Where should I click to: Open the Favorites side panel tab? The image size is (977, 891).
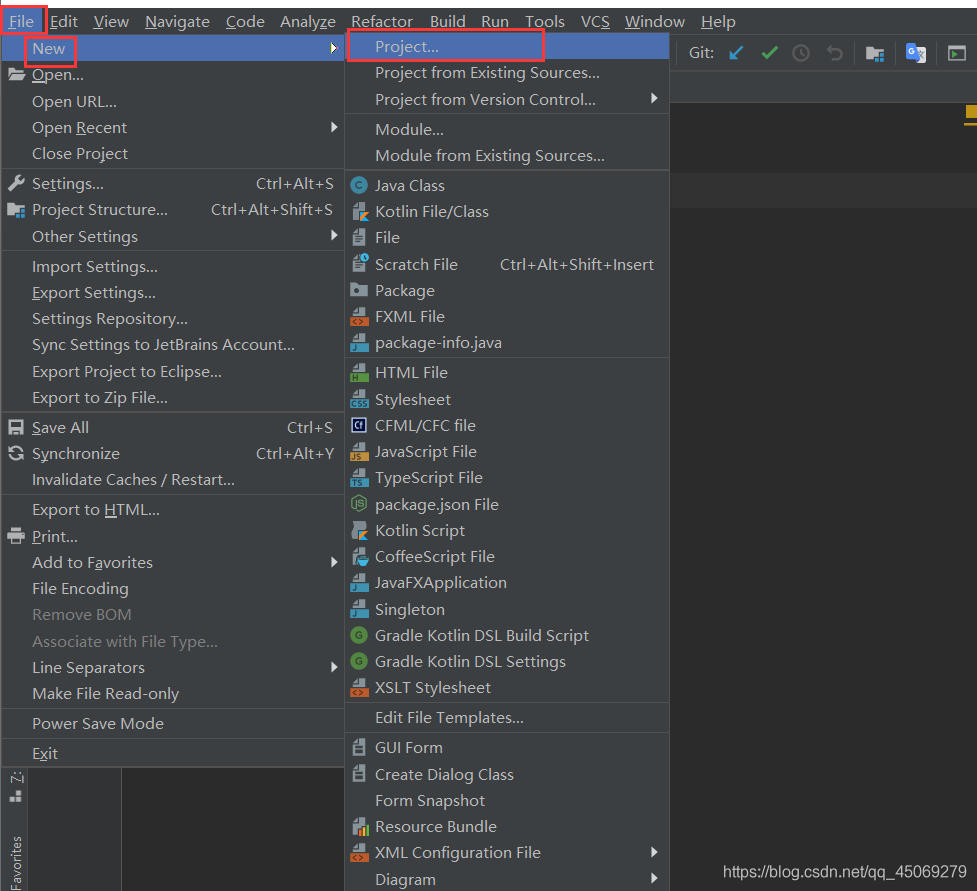(x=16, y=860)
